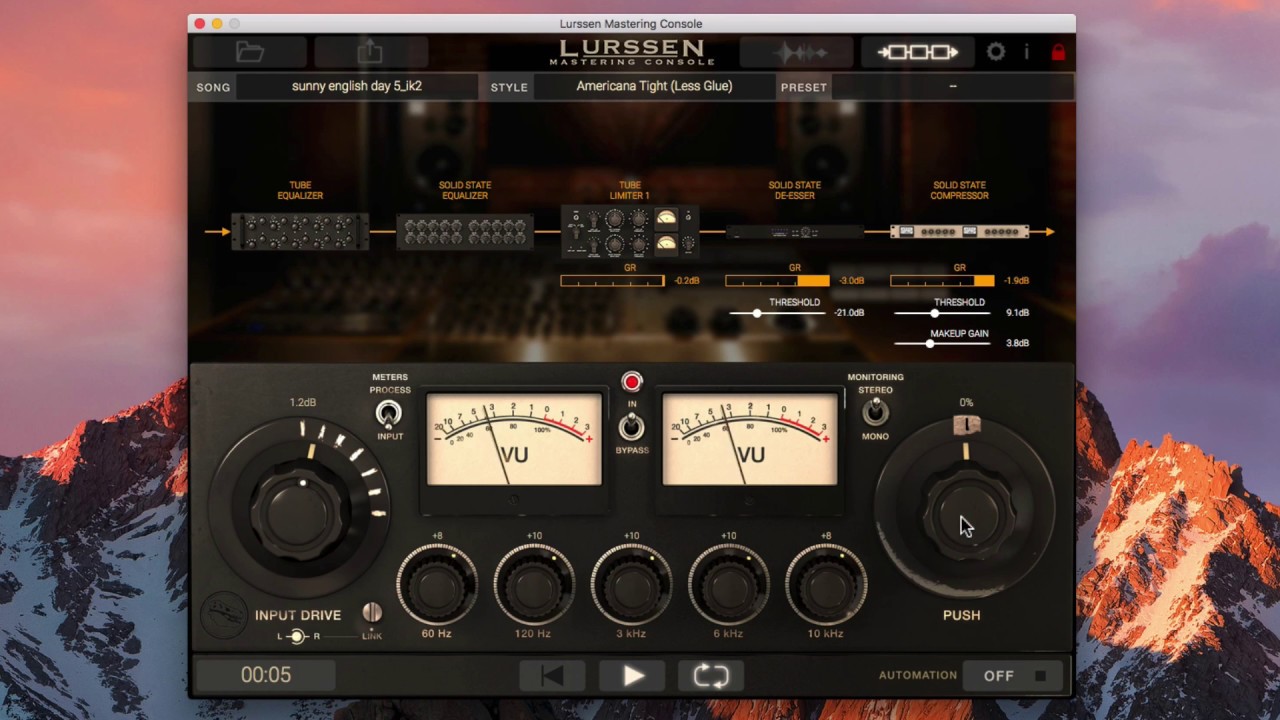
Task: Adjust the Compressor threshold slider
Action: point(934,313)
